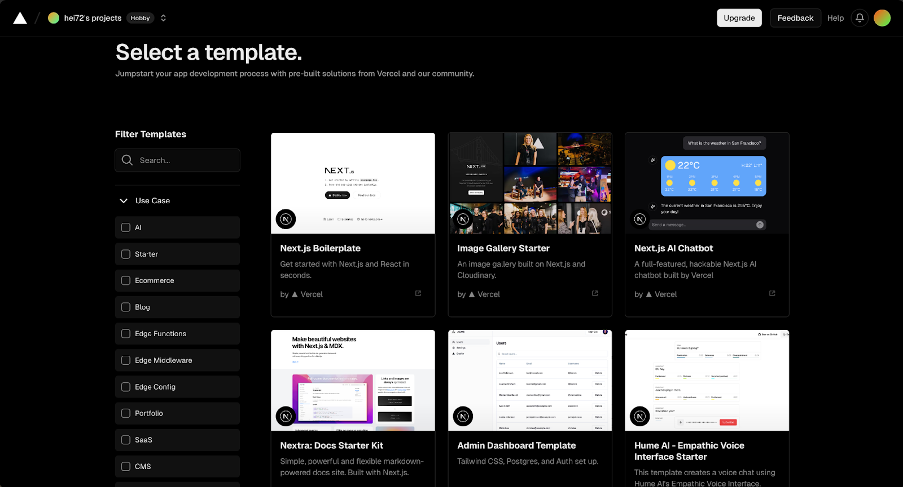Check the AI use case filter
The height and width of the screenshot is (488, 904).
(x=126, y=227)
